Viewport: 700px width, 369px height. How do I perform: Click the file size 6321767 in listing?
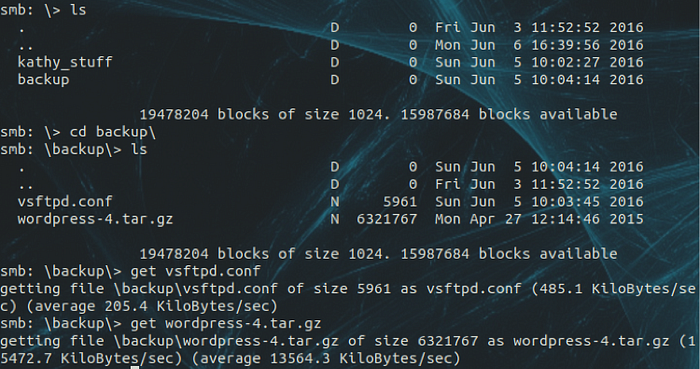[387, 219]
